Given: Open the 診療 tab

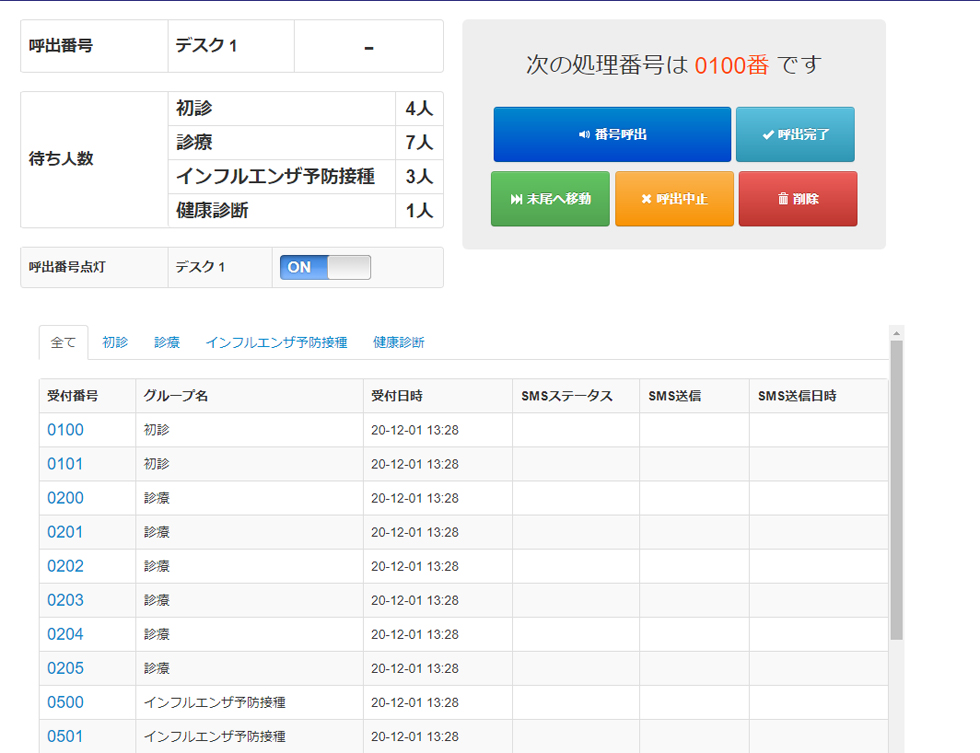Looking at the screenshot, I should (167, 342).
